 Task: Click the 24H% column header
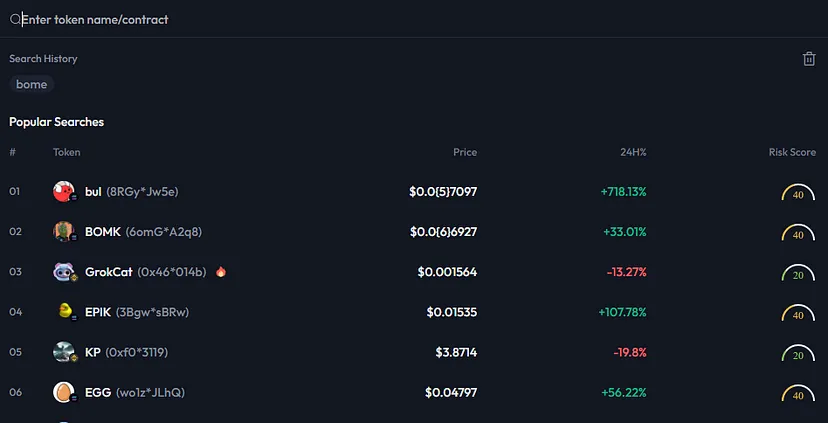tap(633, 152)
